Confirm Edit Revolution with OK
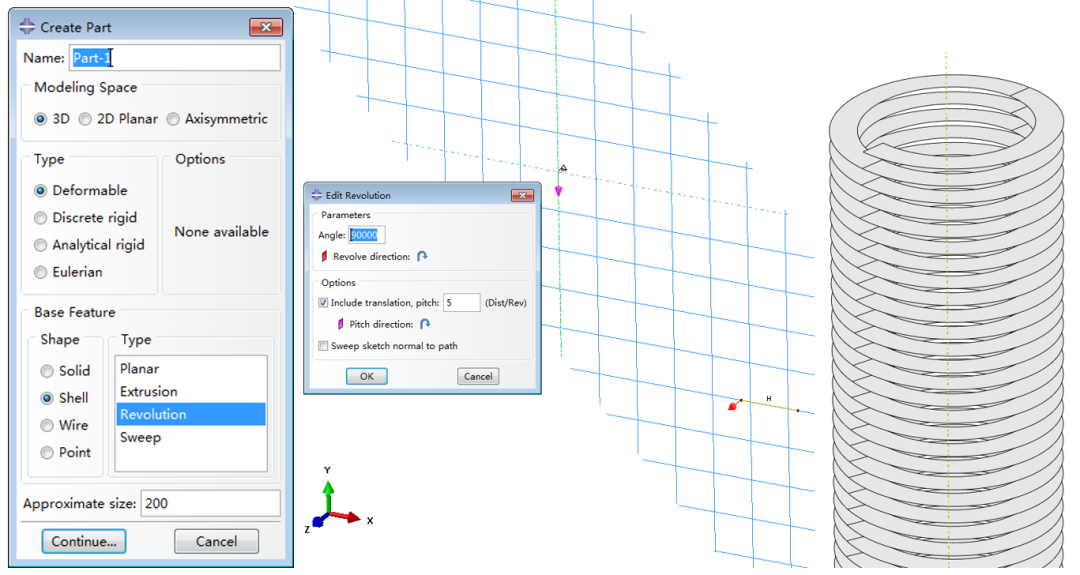Screen dimensions: 1080x575 coord(366,376)
